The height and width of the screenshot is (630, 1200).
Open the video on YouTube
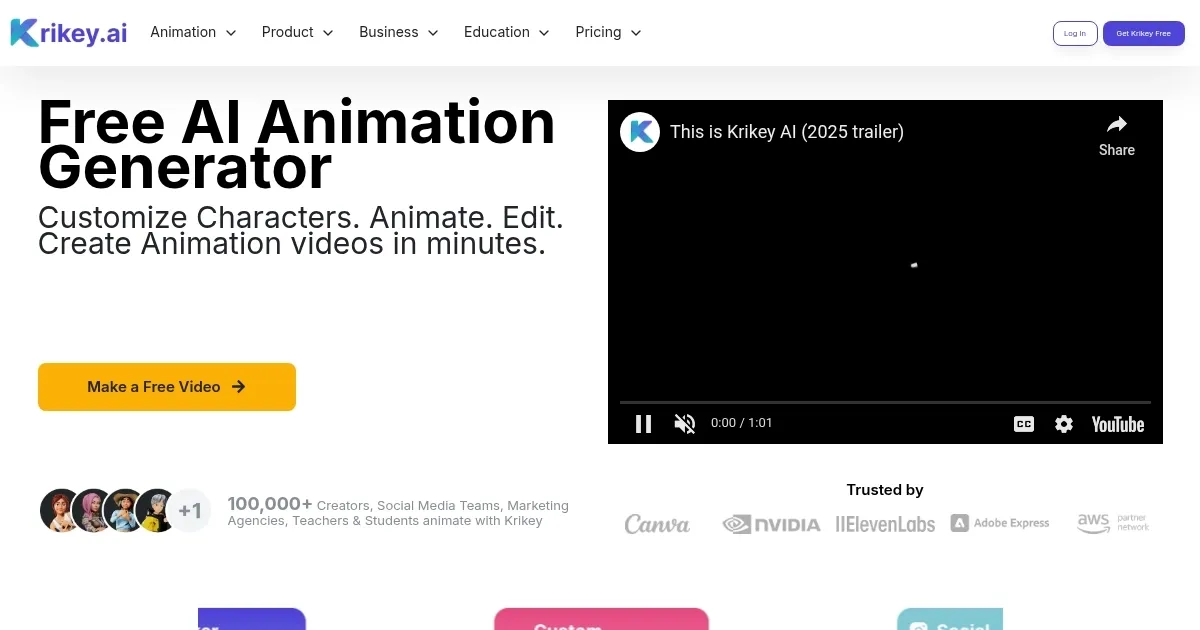[x=1117, y=424]
